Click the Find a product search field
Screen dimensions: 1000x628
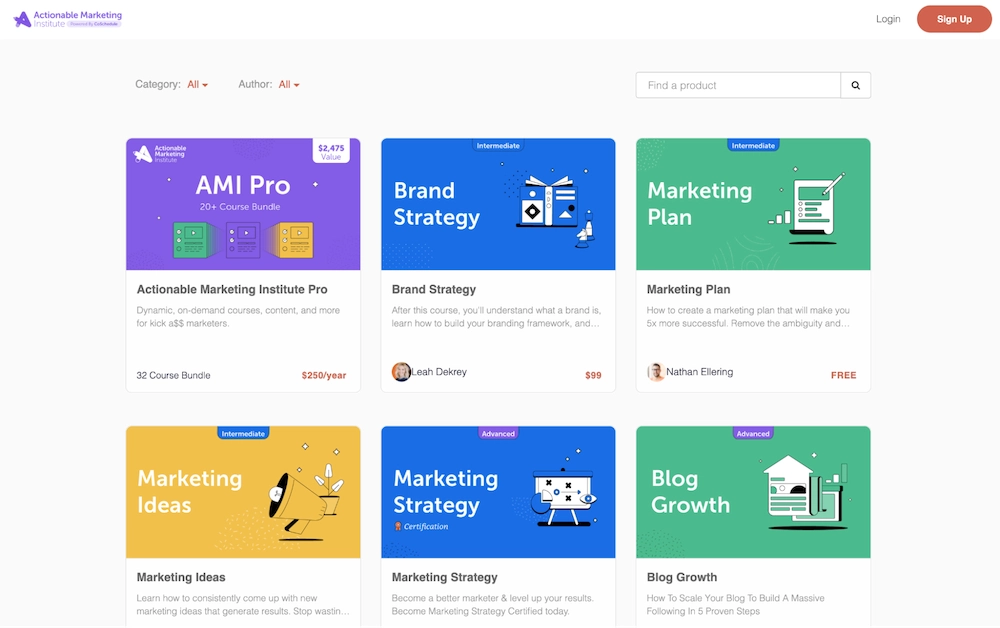tap(738, 85)
